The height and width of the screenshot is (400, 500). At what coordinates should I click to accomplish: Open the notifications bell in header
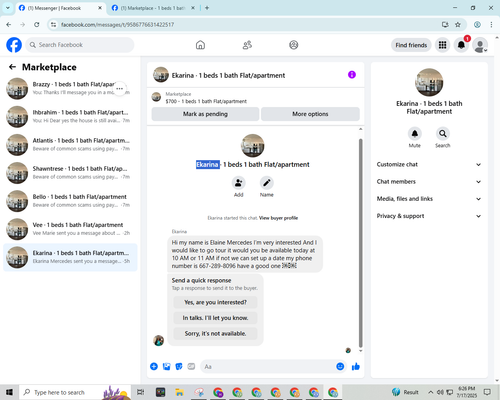pyautogui.click(x=461, y=45)
